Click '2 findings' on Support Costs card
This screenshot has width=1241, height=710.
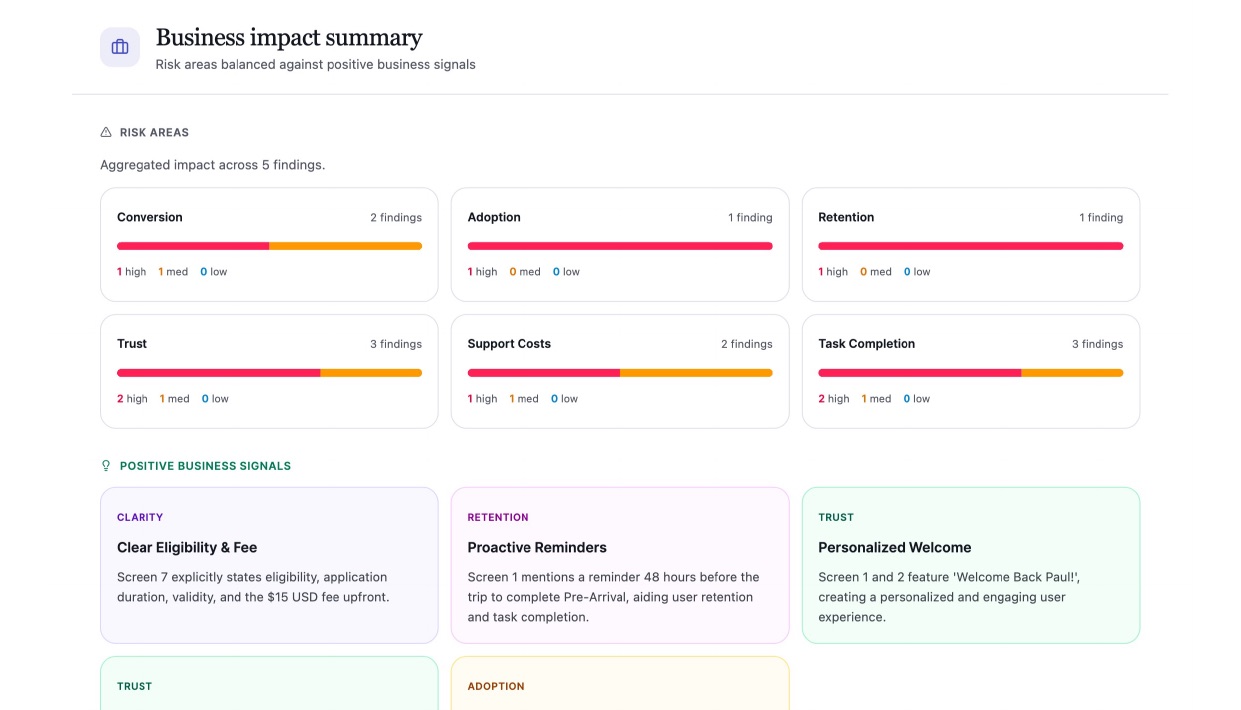(x=747, y=345)
